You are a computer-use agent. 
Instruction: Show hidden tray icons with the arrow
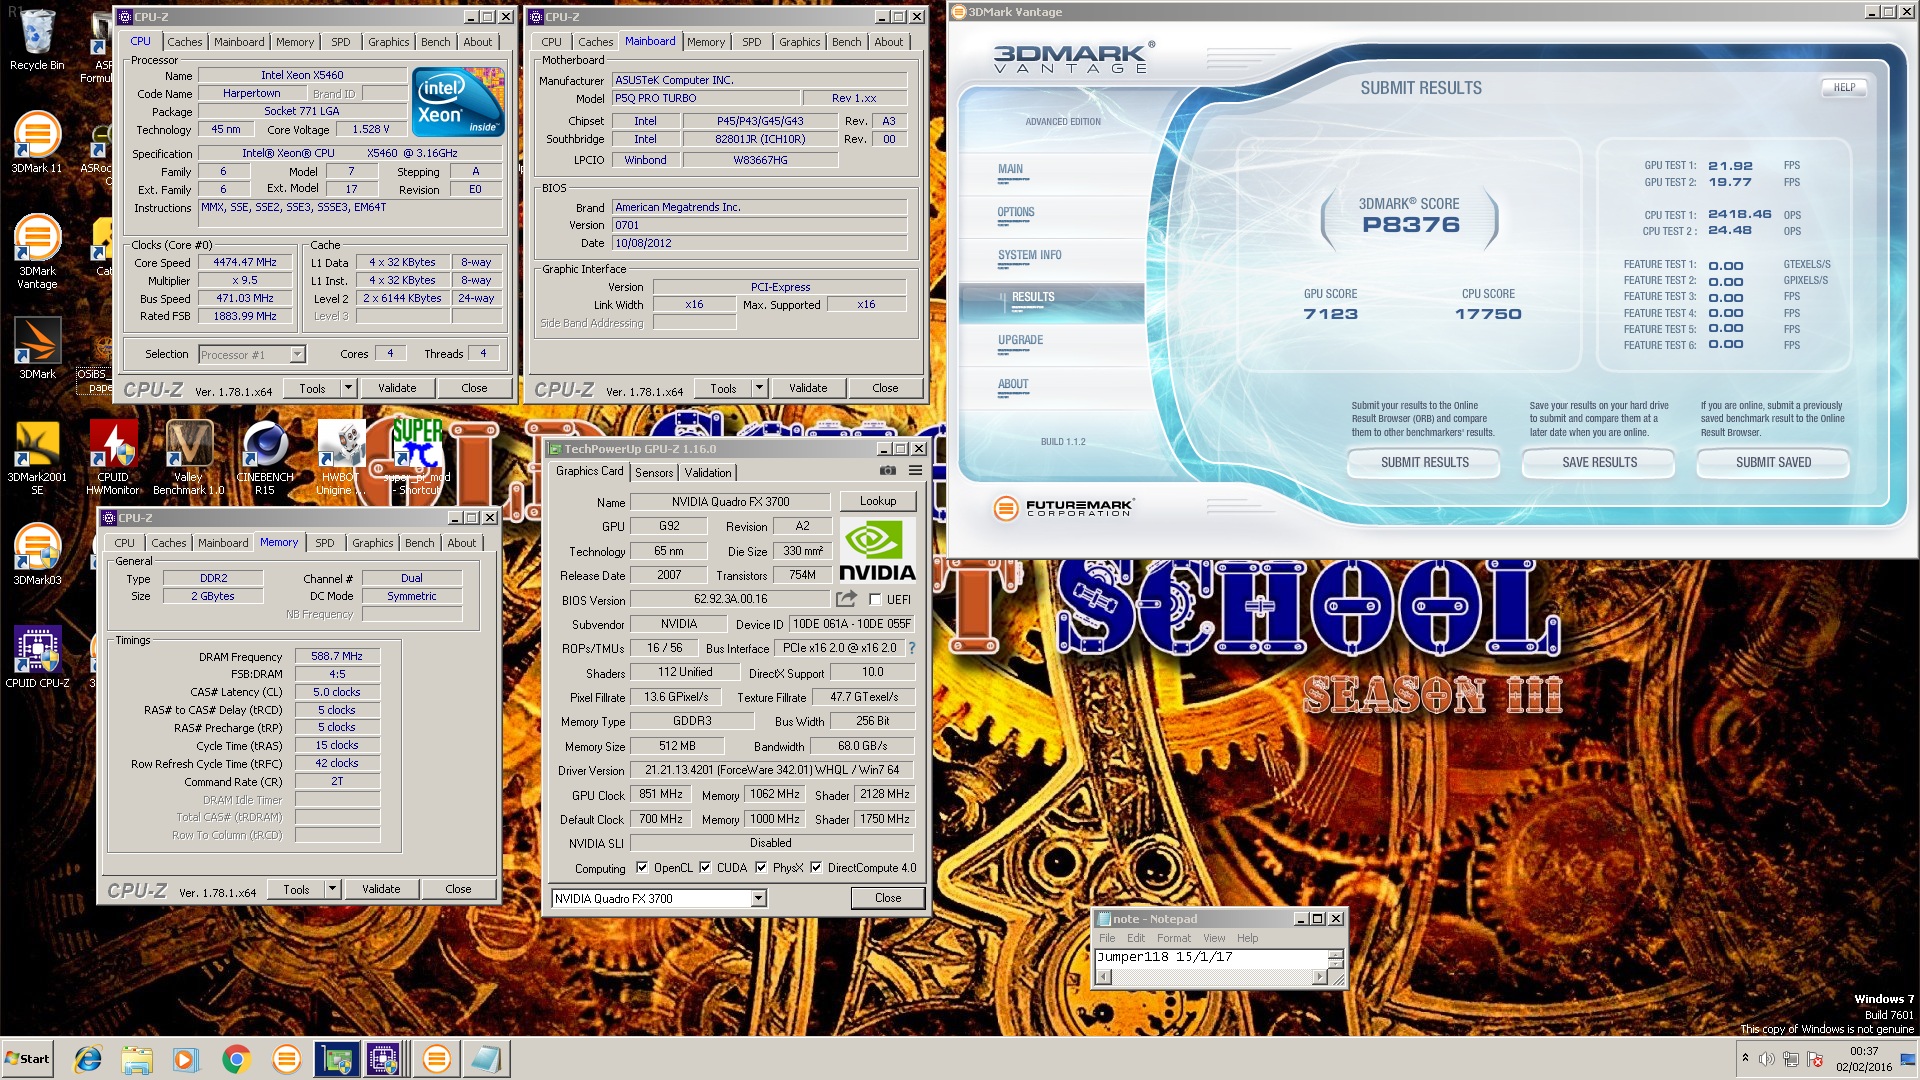(x=1745, y=1058)
